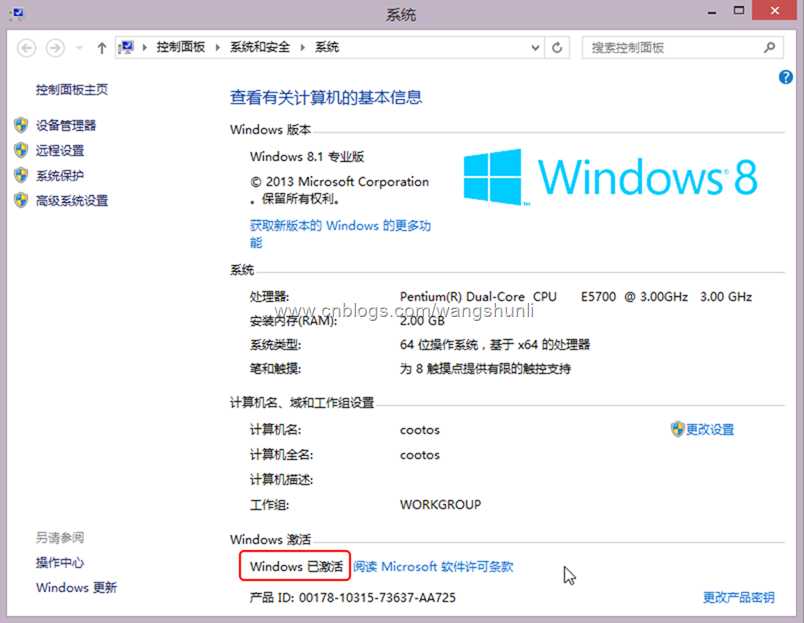This screenshot has width=804, height=623.
Task: Open 高级系统设置 link
Action: tap(72, 200)
